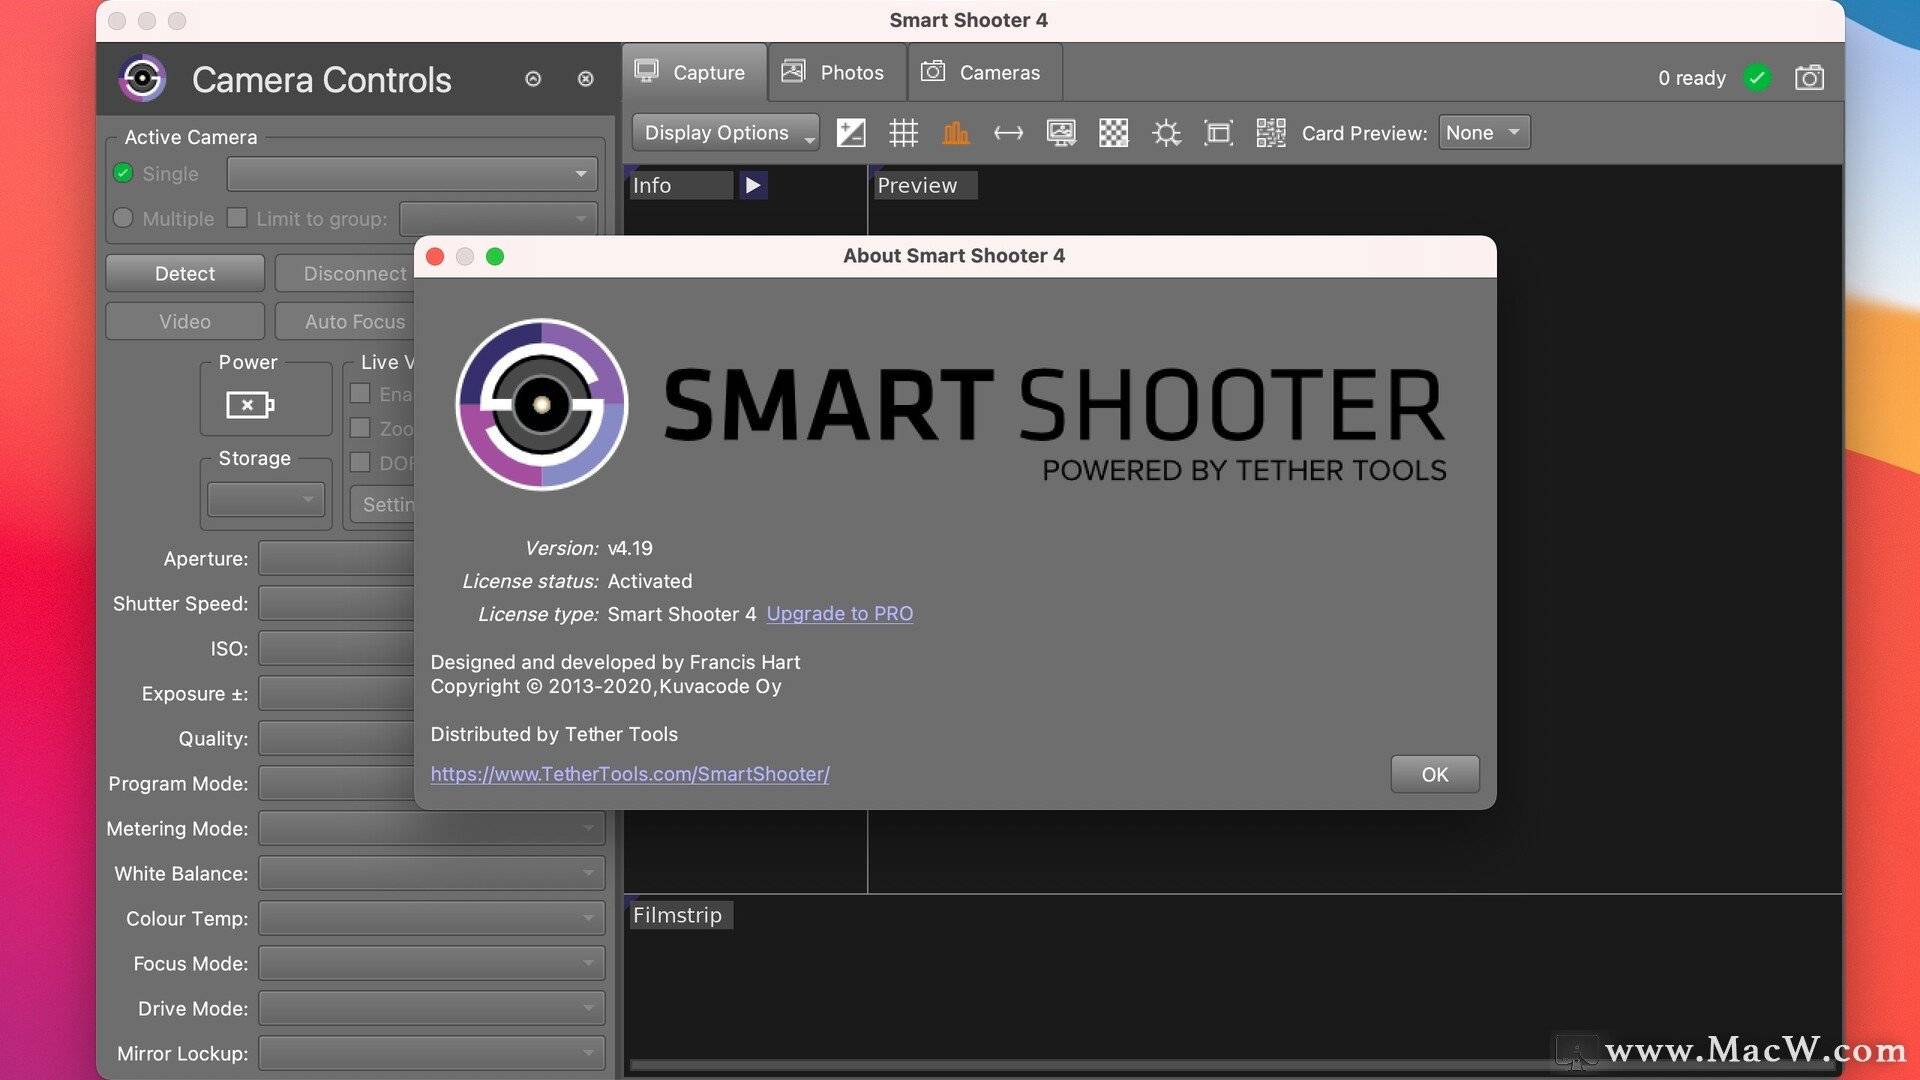Open the Colour Temp dropdown
This screenshot has width=1920, height=1080.
(431, 918)
